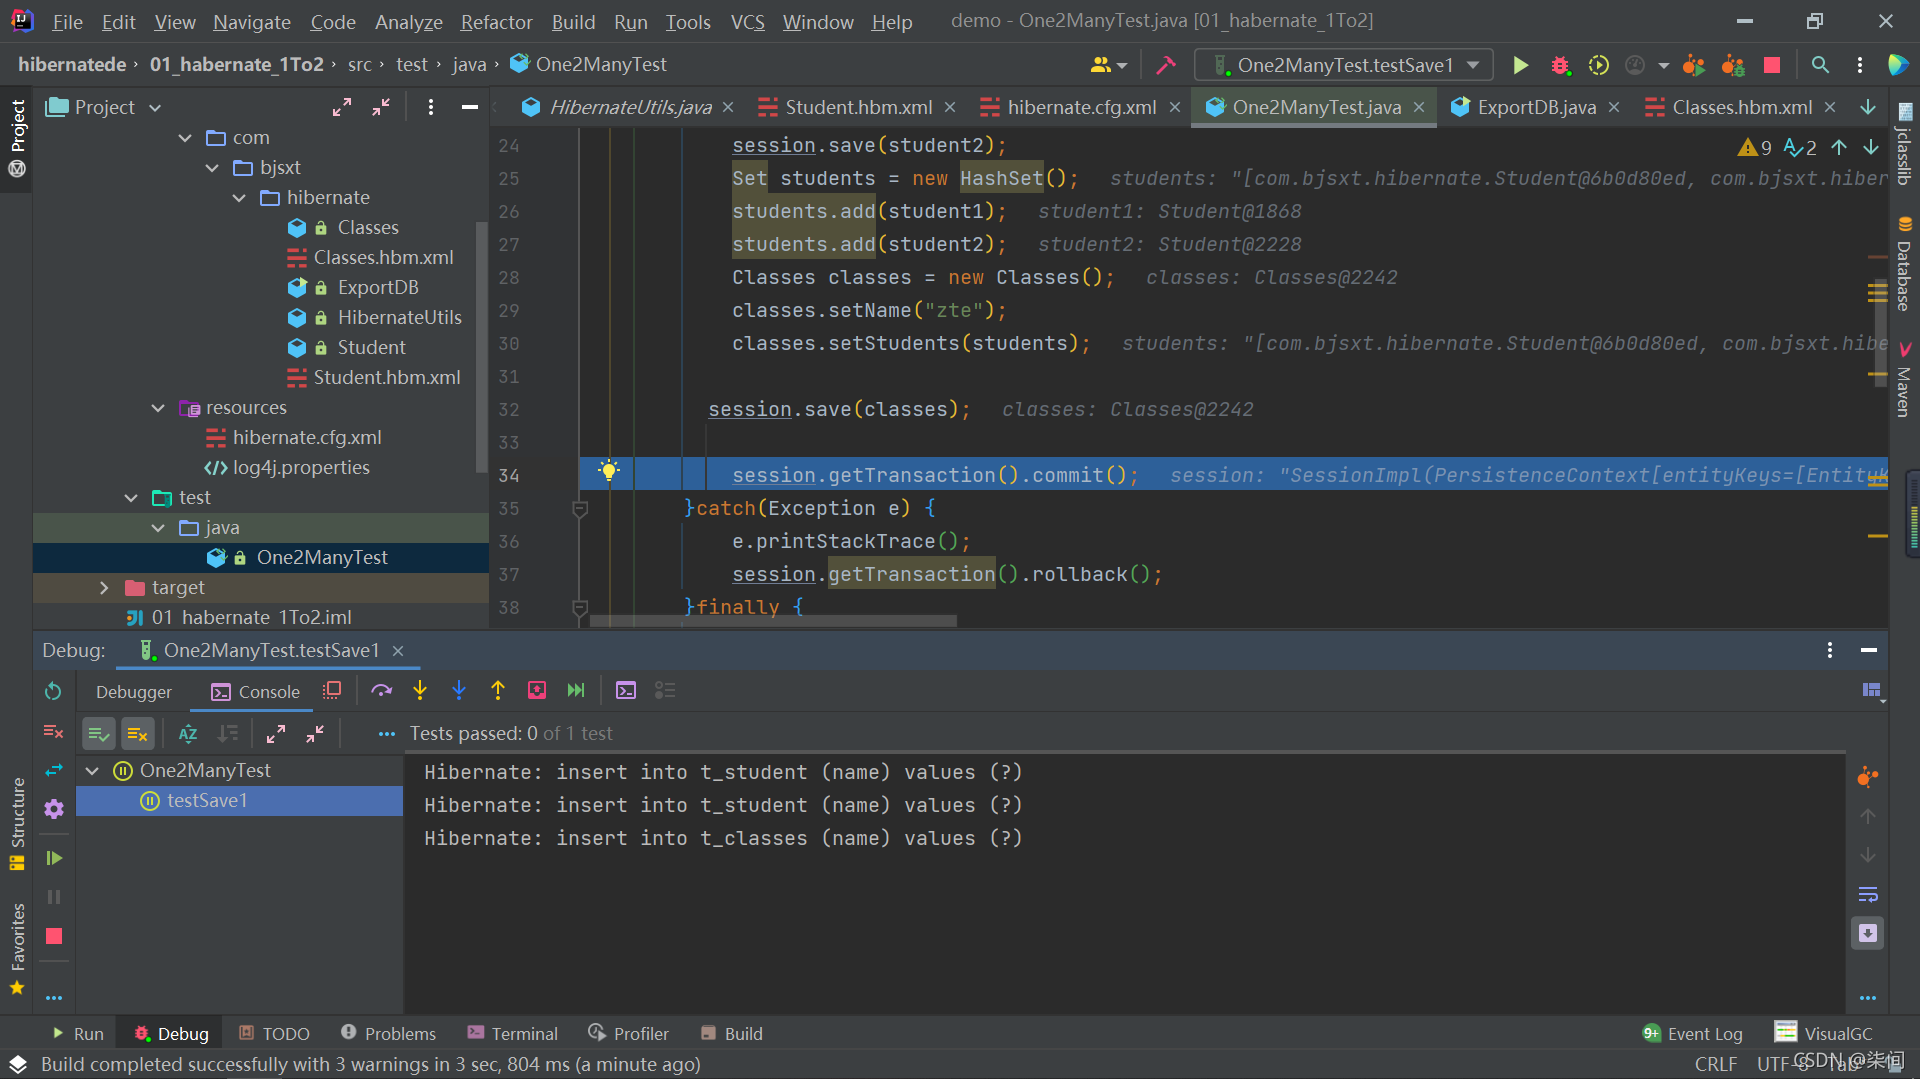Open Event Log button
This screenshot has width=1920, height=1079.
[x=1692, y=1033]
